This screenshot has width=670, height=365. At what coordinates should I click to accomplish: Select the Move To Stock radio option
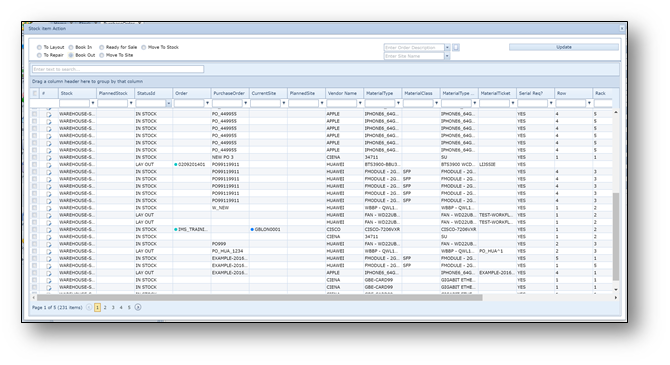144,47
